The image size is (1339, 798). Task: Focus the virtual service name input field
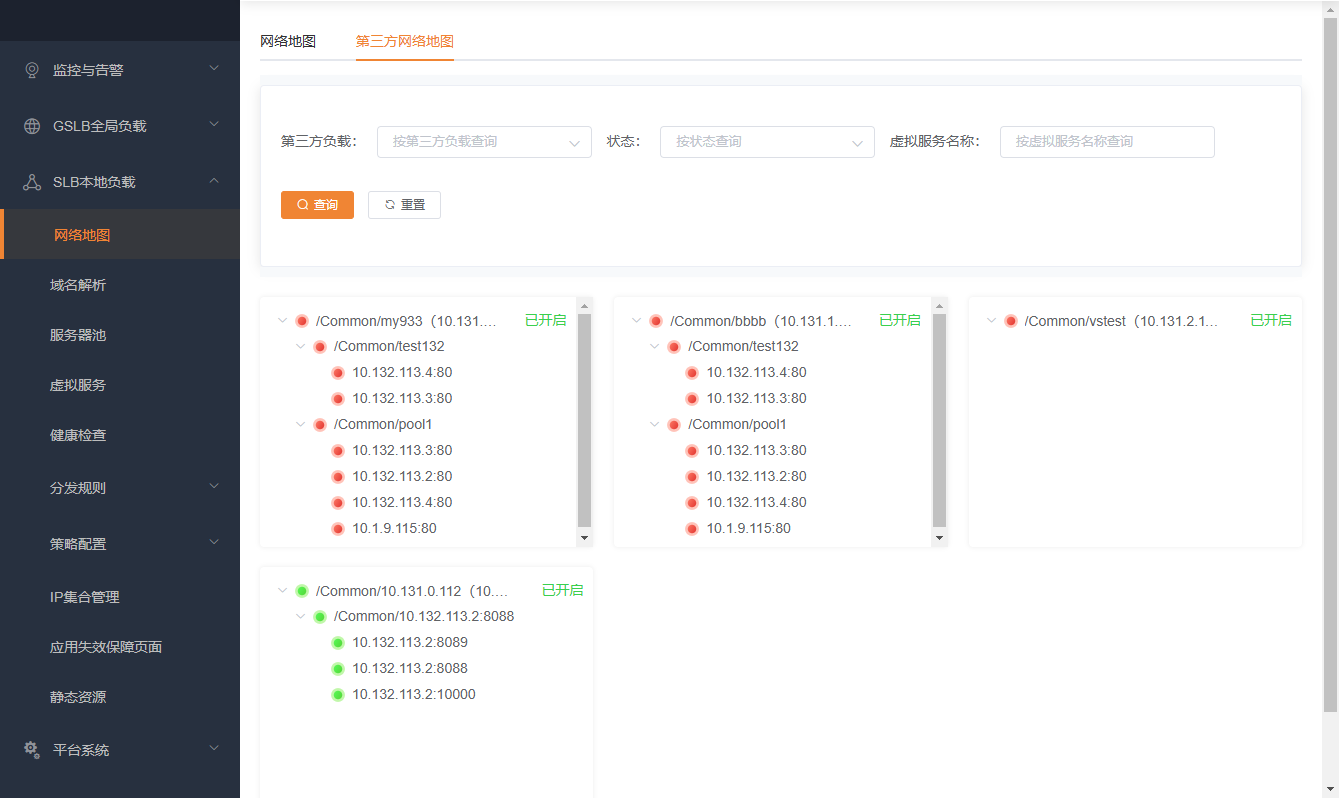coord(1106,142)
